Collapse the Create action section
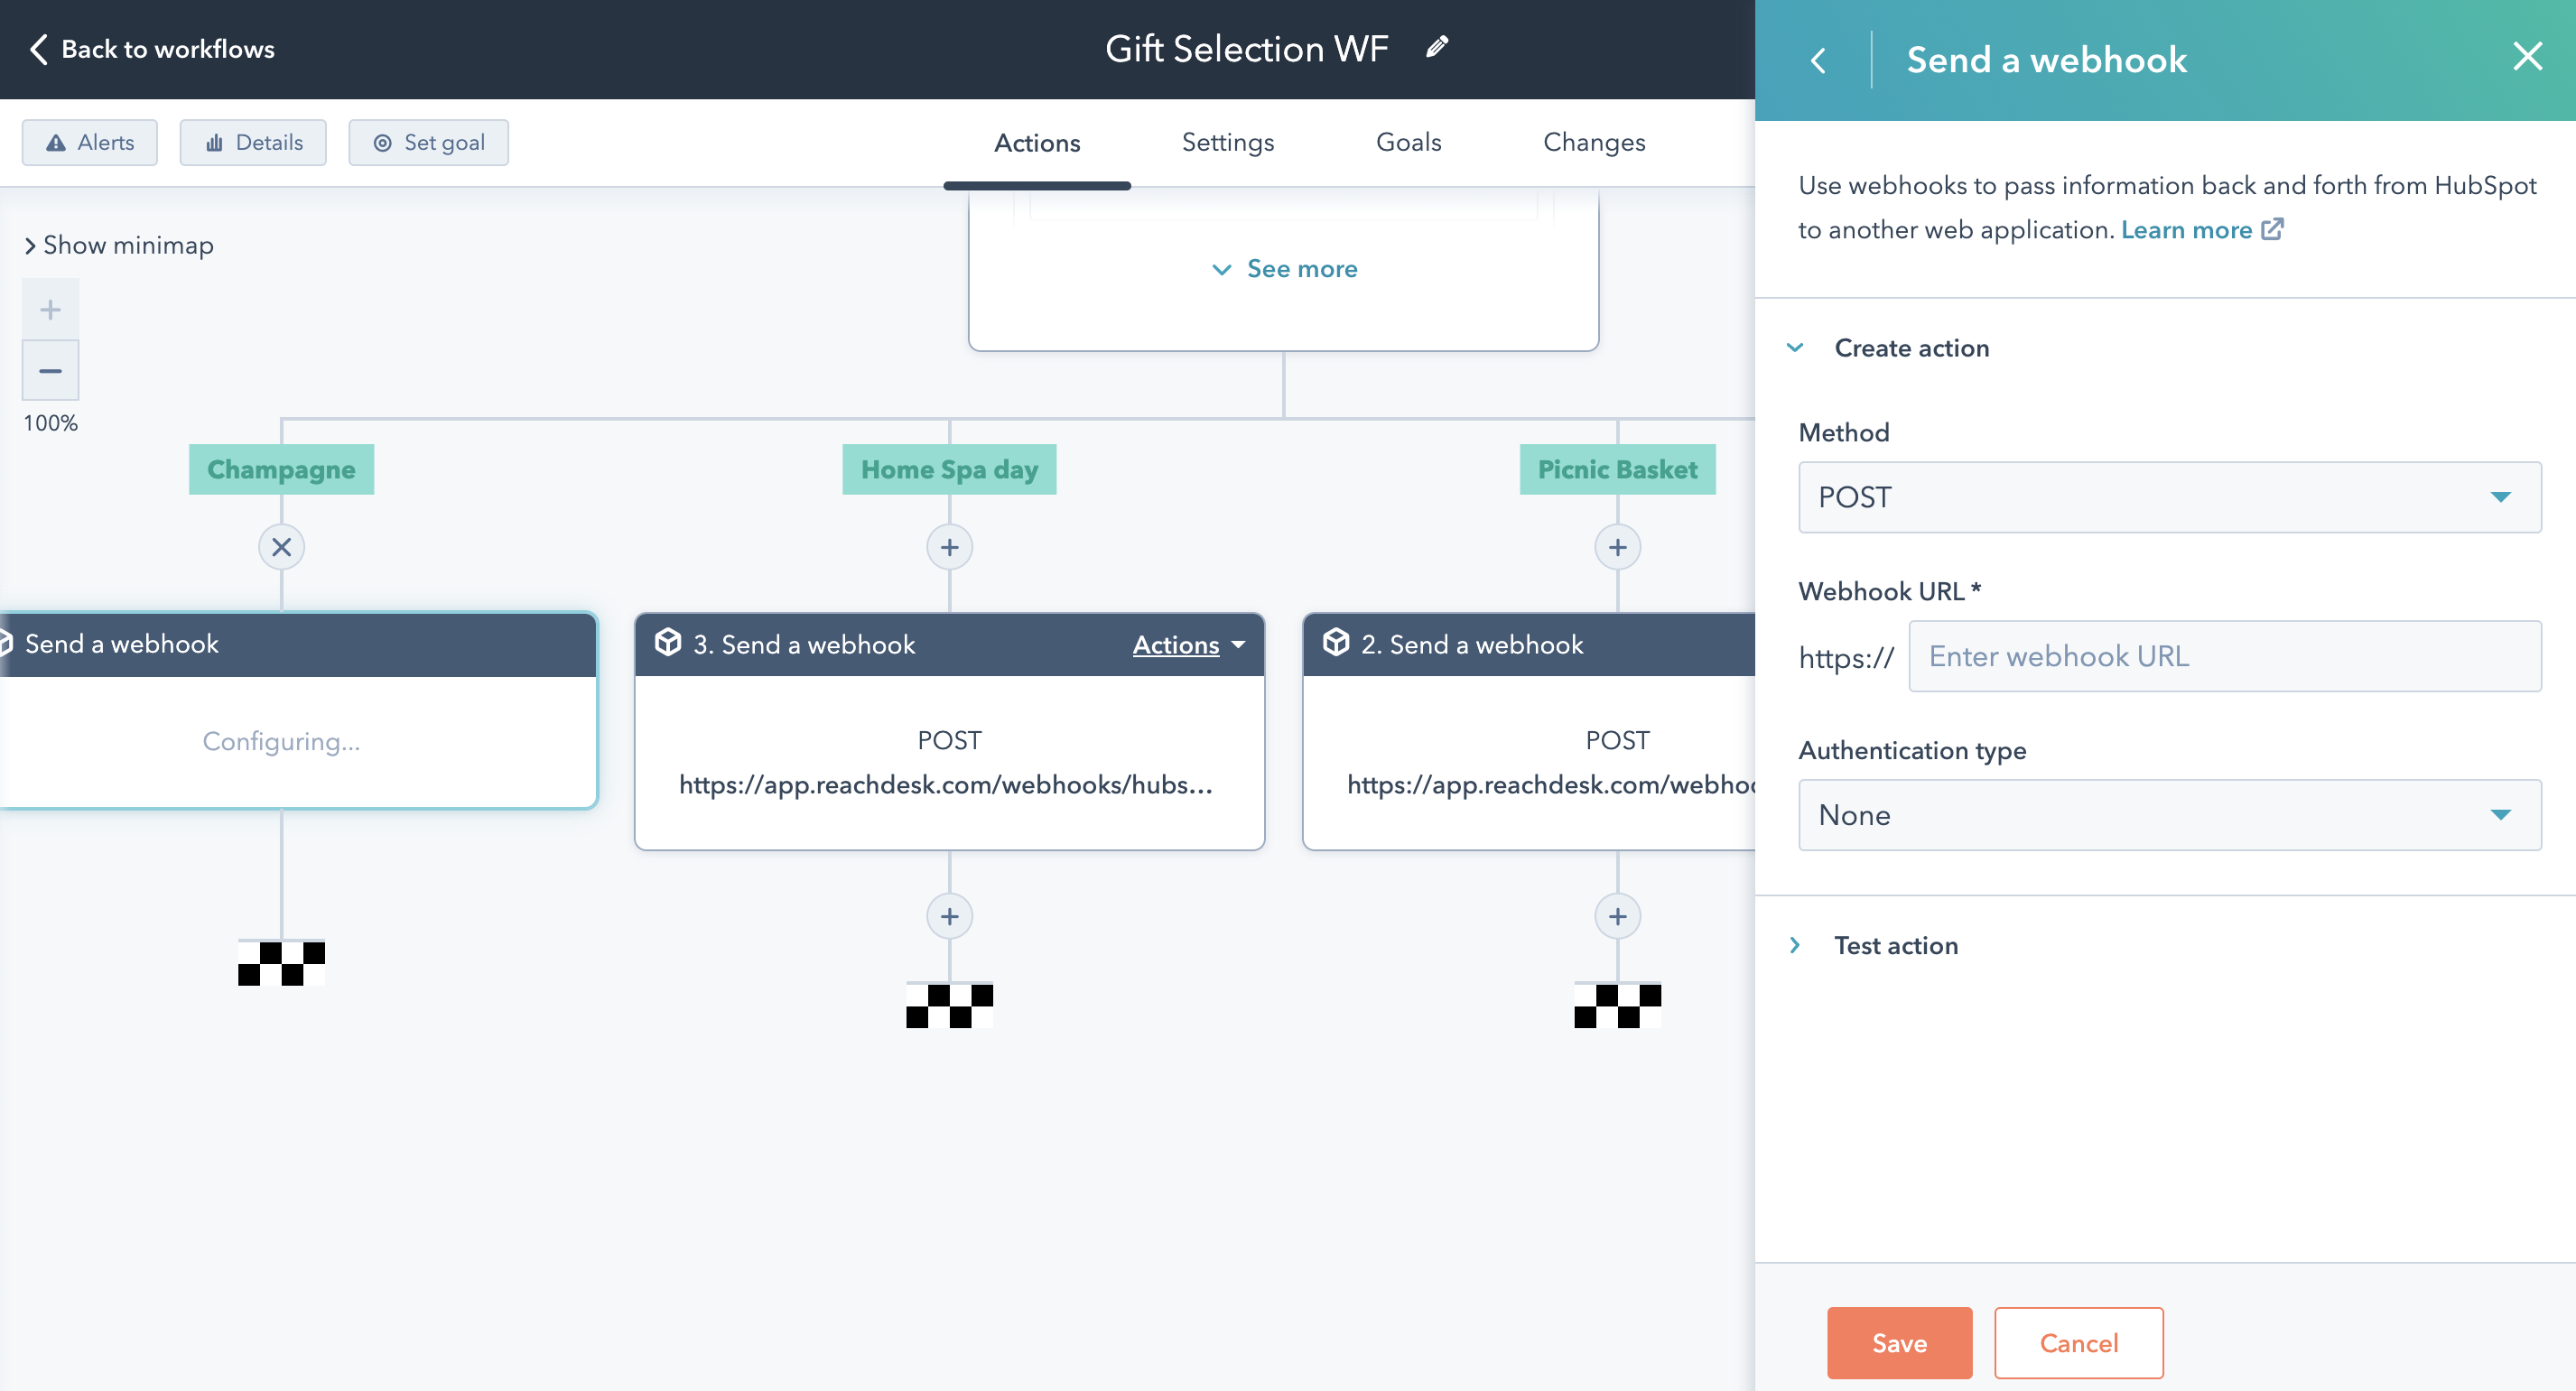 (1890, 348)
